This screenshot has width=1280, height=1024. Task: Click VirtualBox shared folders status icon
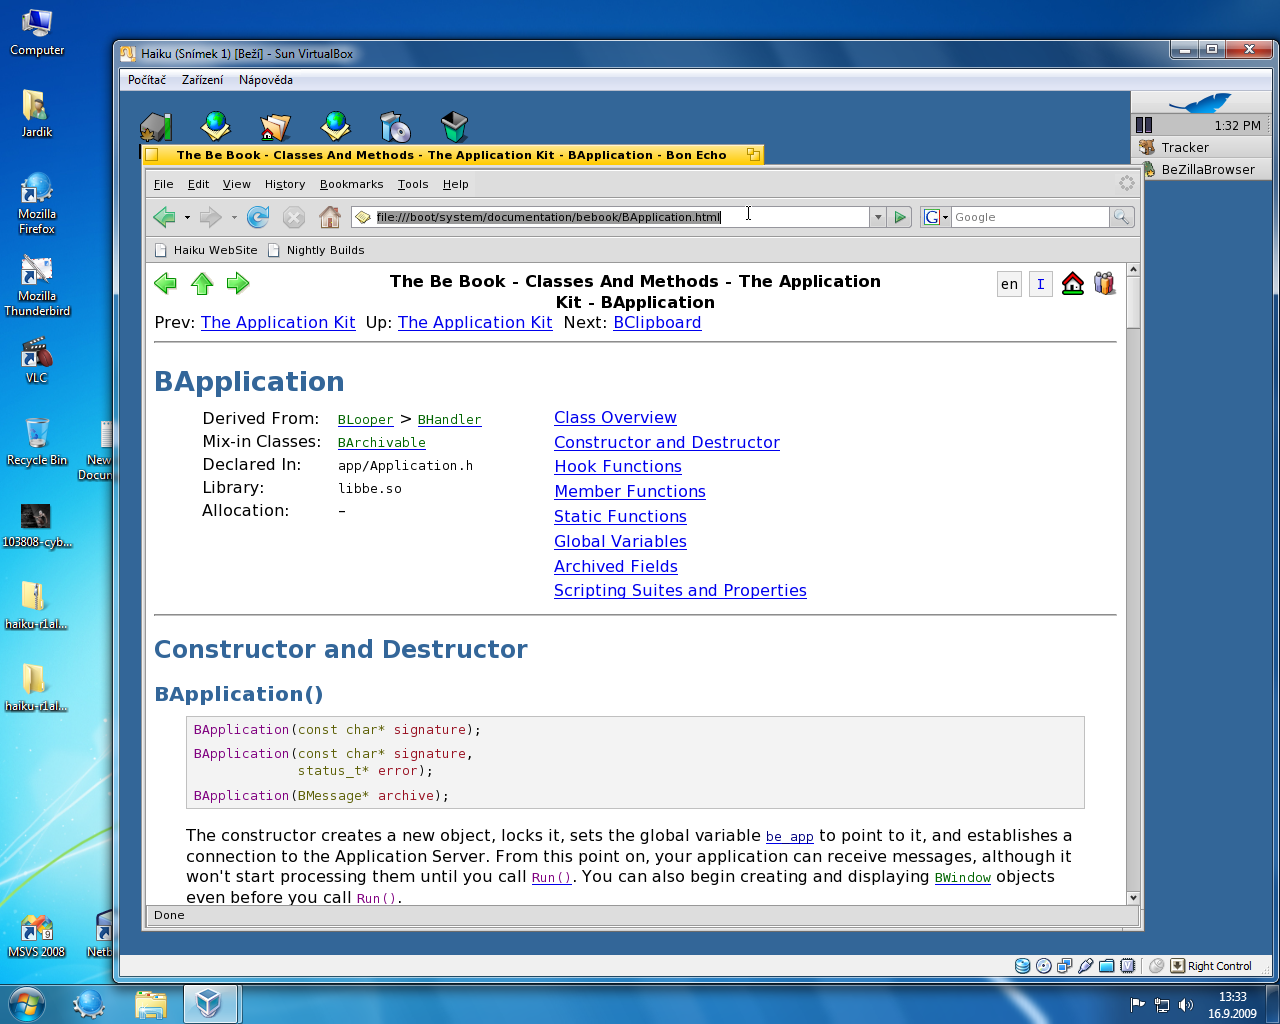tap(1106, 966)
